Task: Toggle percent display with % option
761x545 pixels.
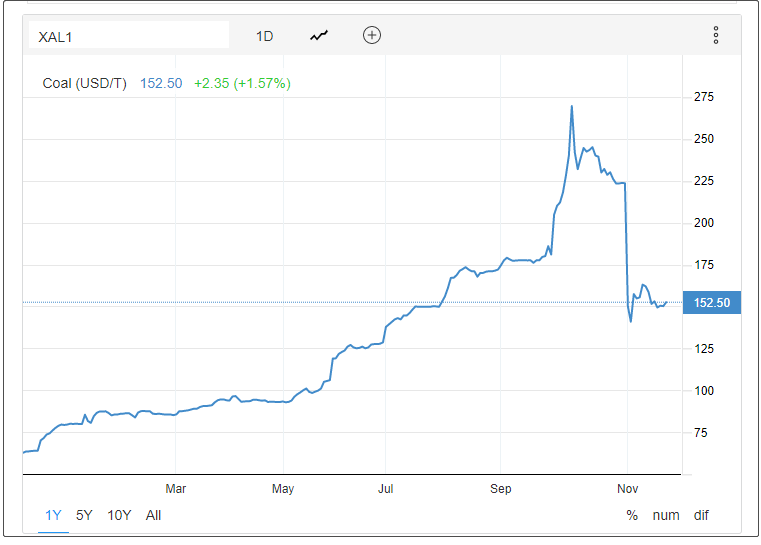Action: [x=632, y=515]
